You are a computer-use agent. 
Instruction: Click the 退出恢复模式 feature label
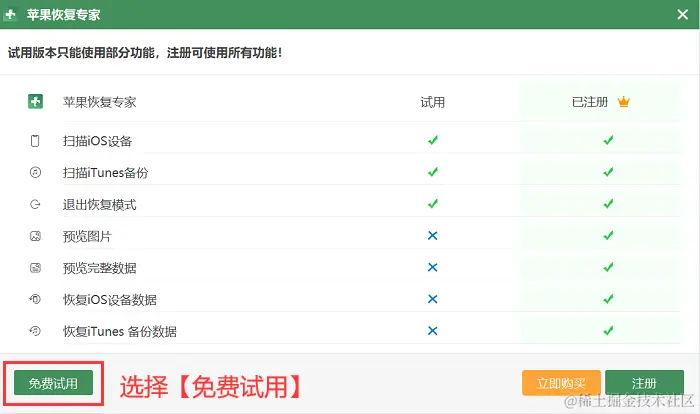point(100,205)
